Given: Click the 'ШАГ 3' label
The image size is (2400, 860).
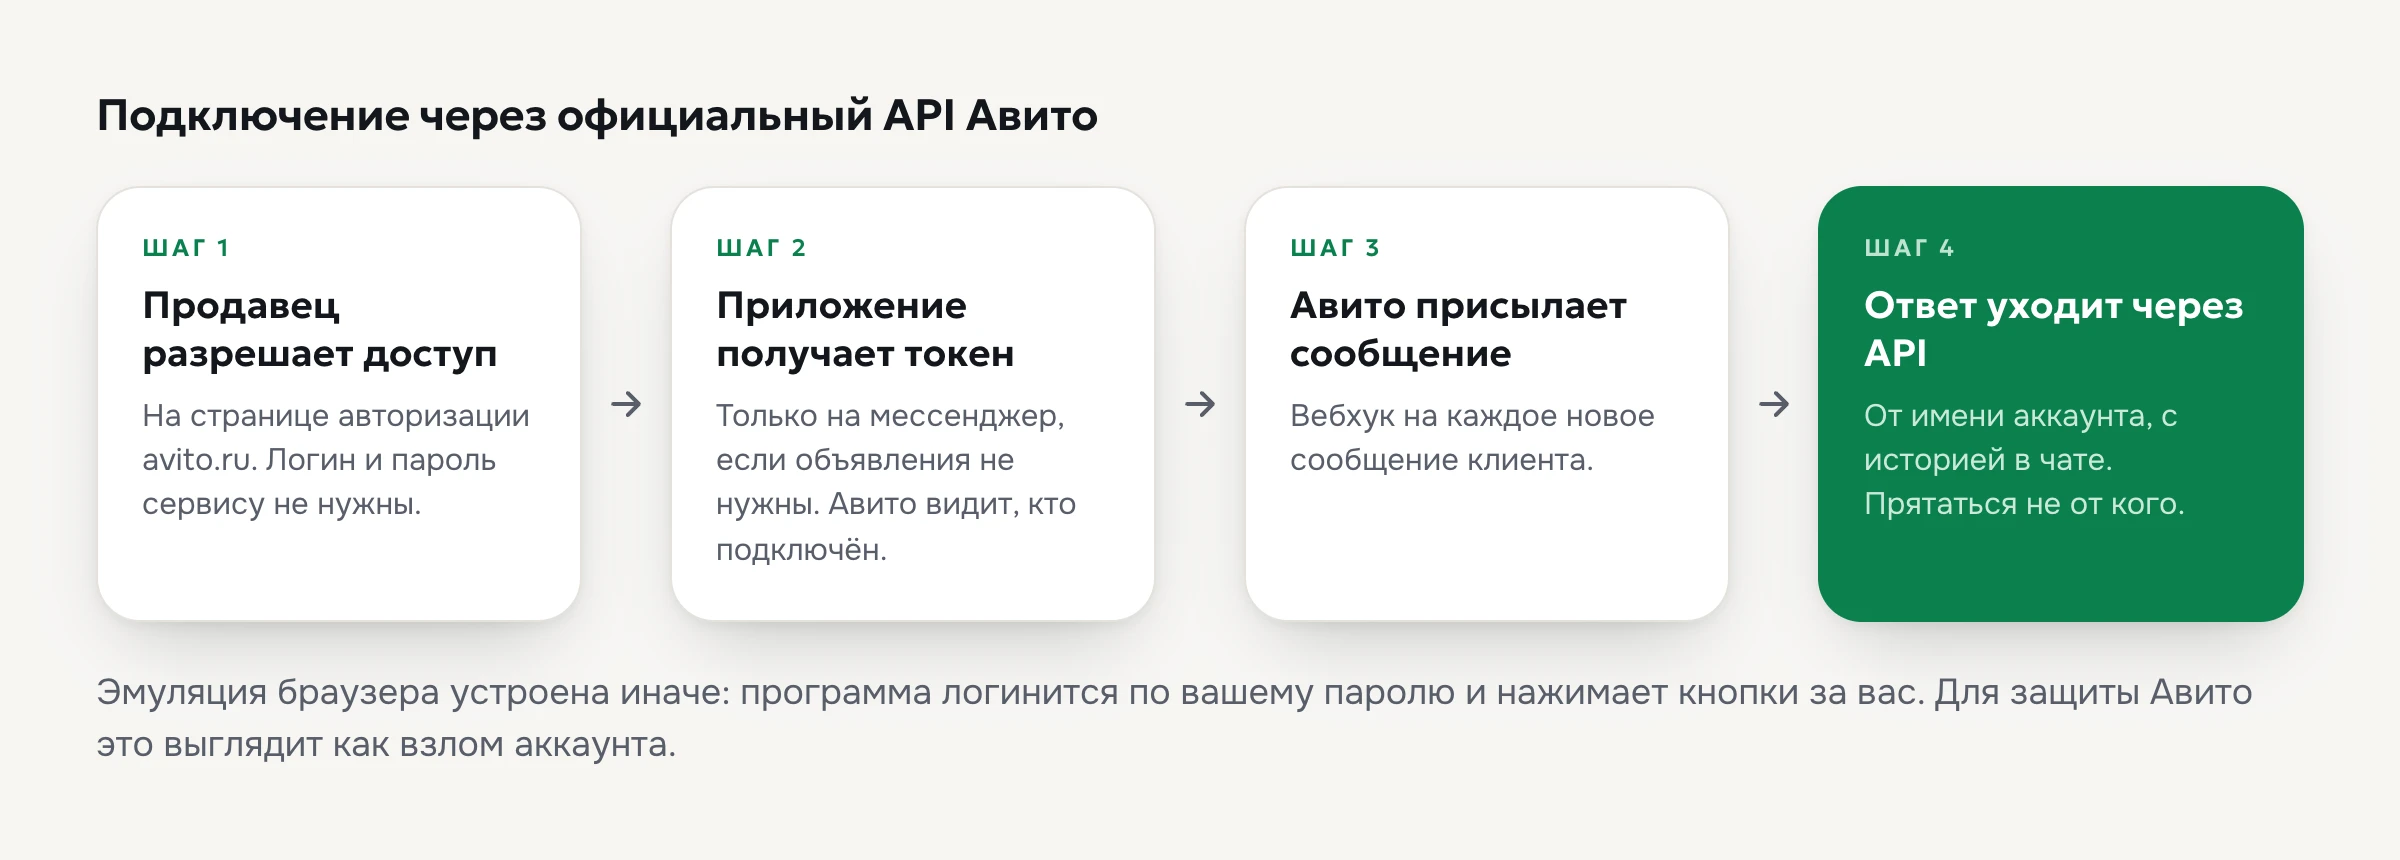Looking at the screenshot, I should point(1335,248).
